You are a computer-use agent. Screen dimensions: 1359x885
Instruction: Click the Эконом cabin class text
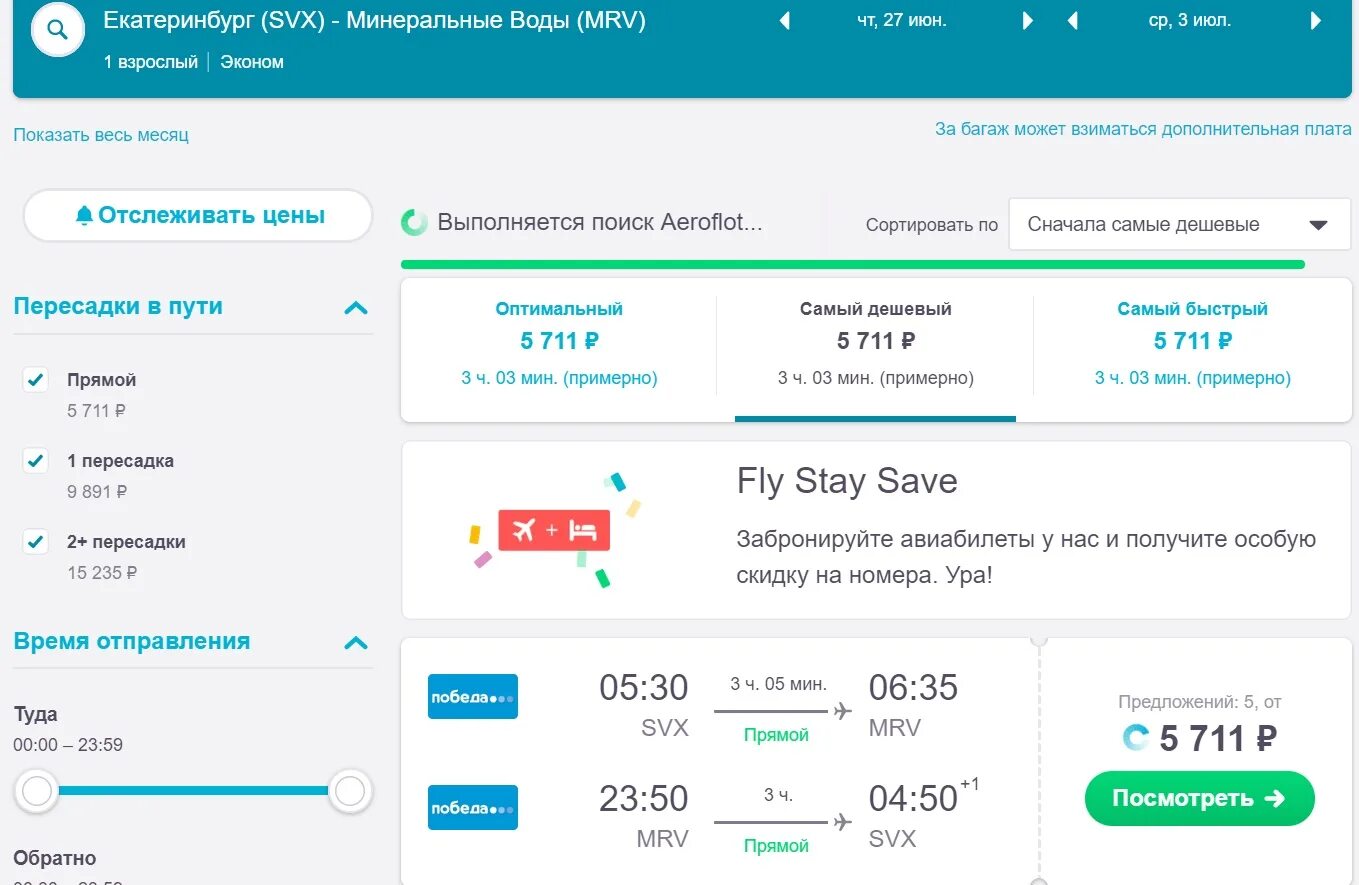(x=252, y=62)
